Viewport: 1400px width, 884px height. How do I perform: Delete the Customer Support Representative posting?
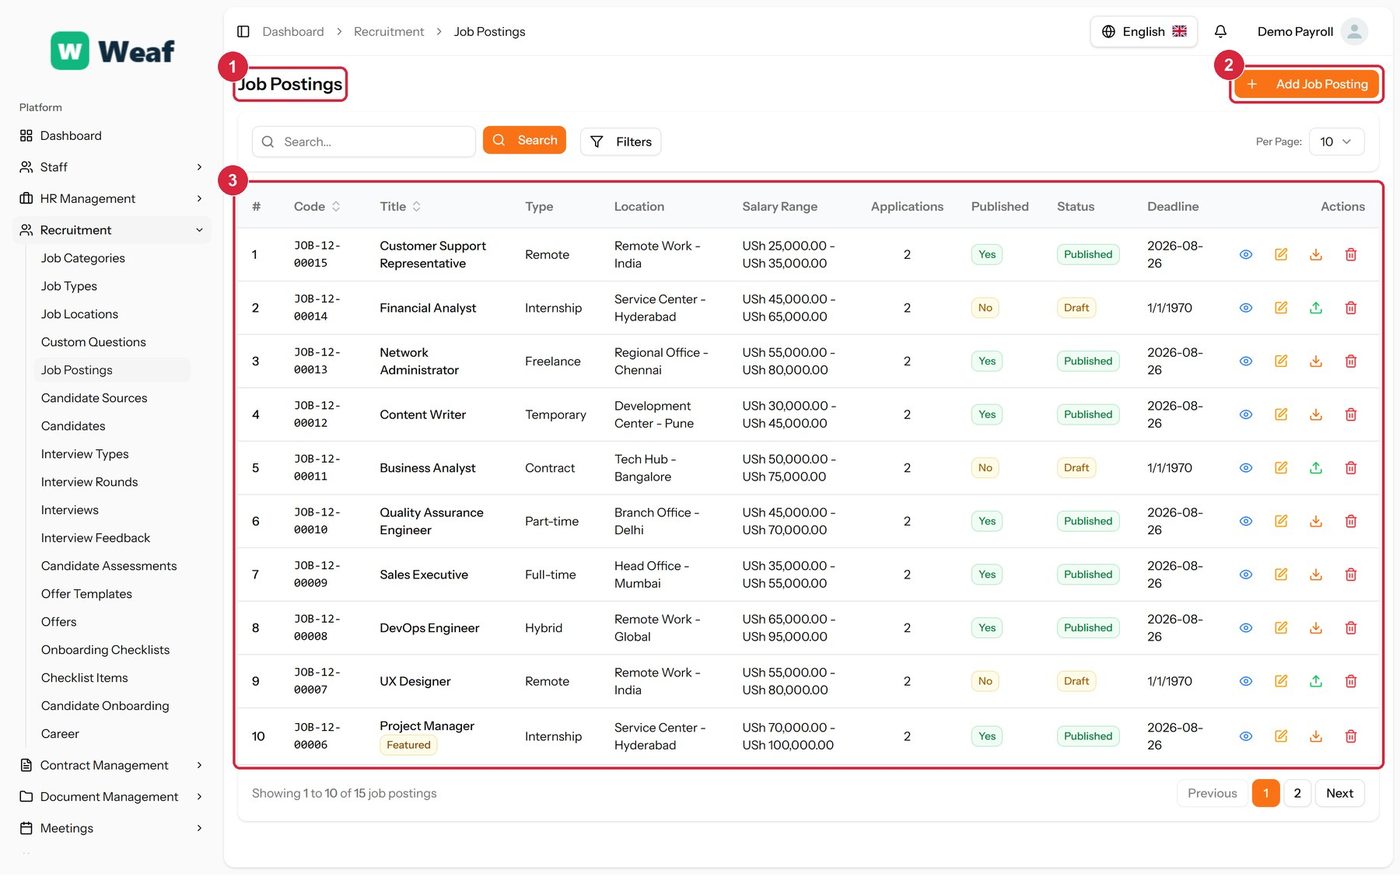(x=1351, y=255)
